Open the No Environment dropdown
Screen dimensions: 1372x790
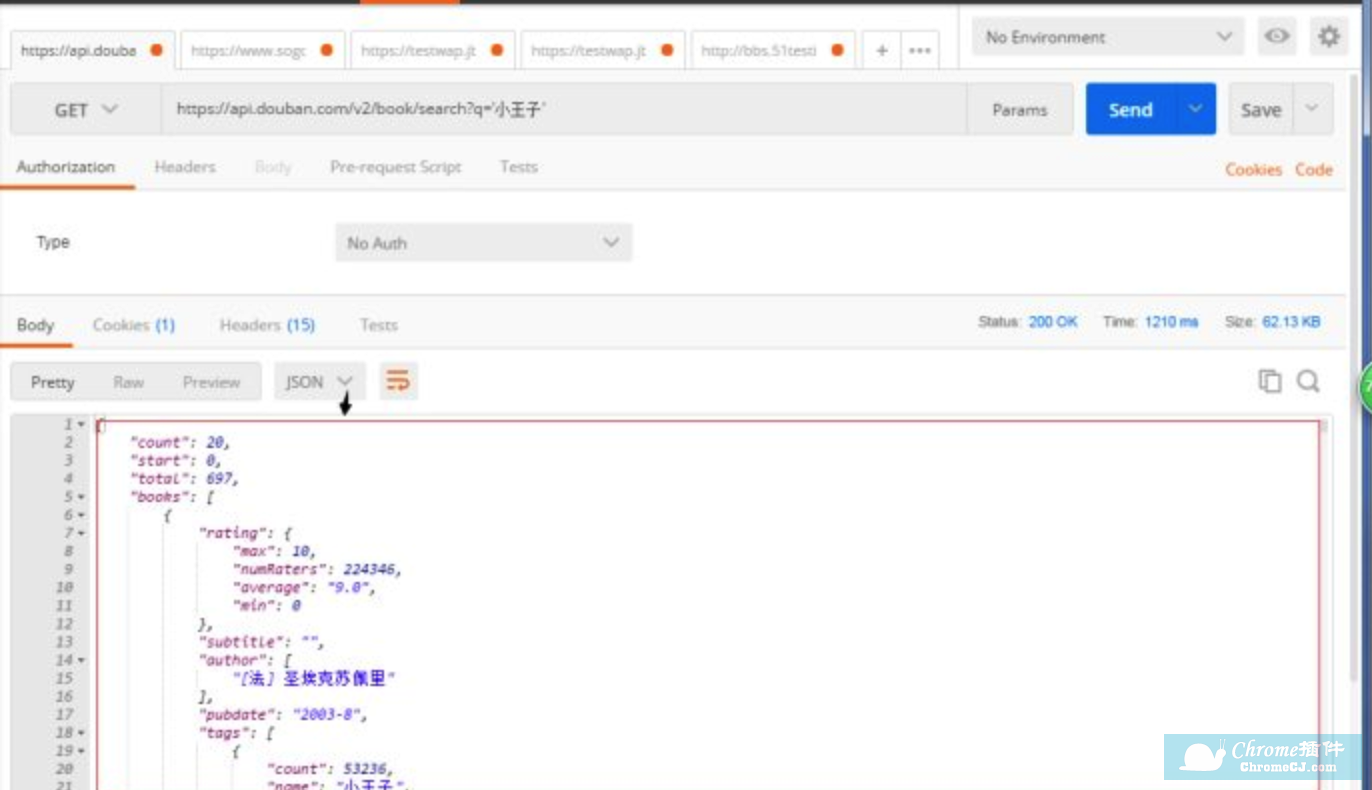click(1108, 37)
